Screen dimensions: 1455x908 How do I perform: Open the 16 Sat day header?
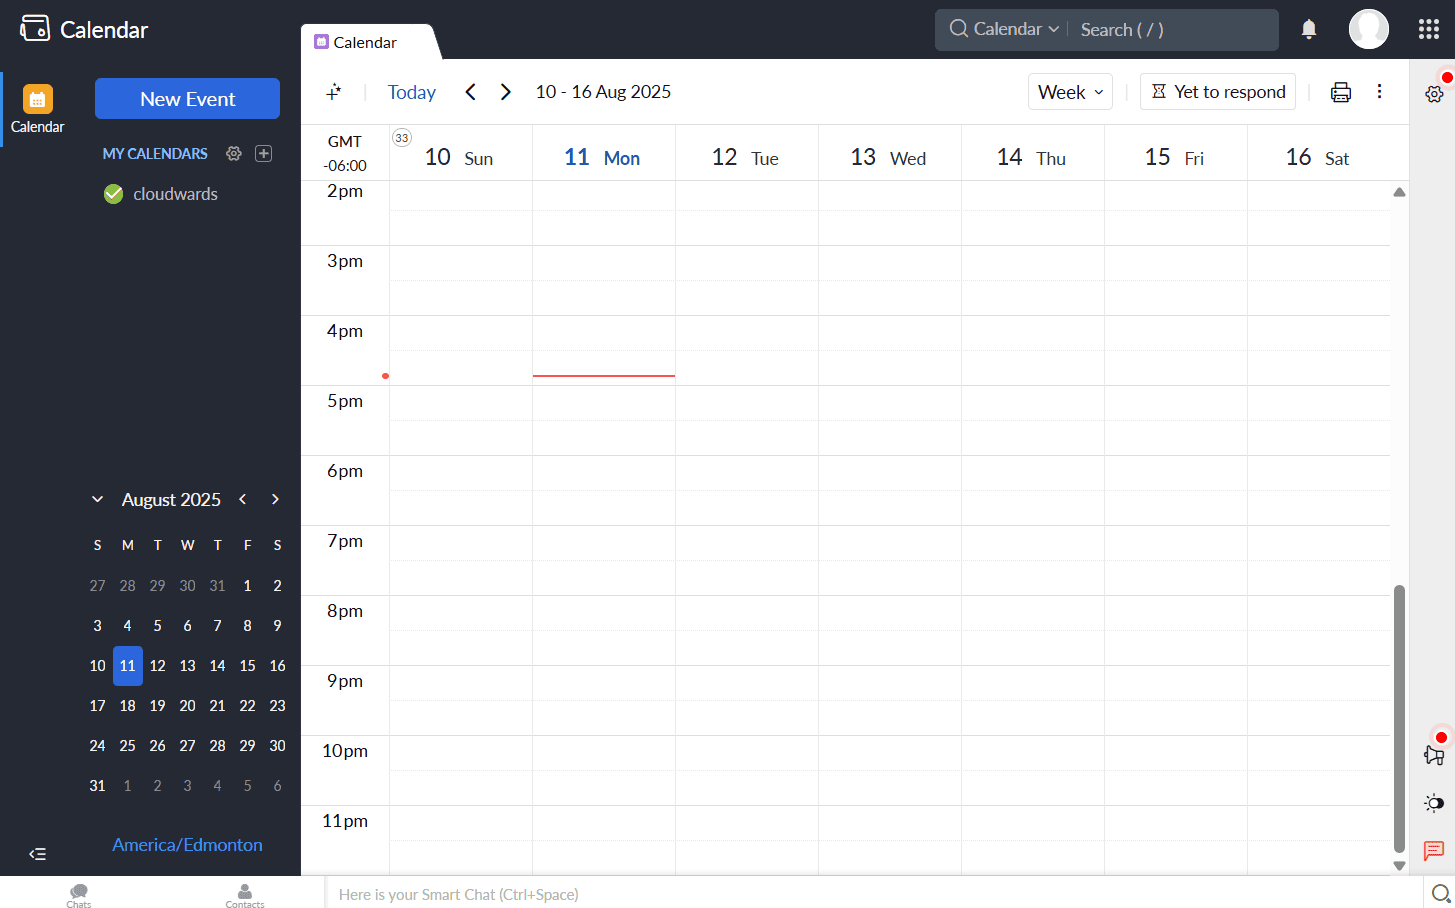pos(1317,157)
